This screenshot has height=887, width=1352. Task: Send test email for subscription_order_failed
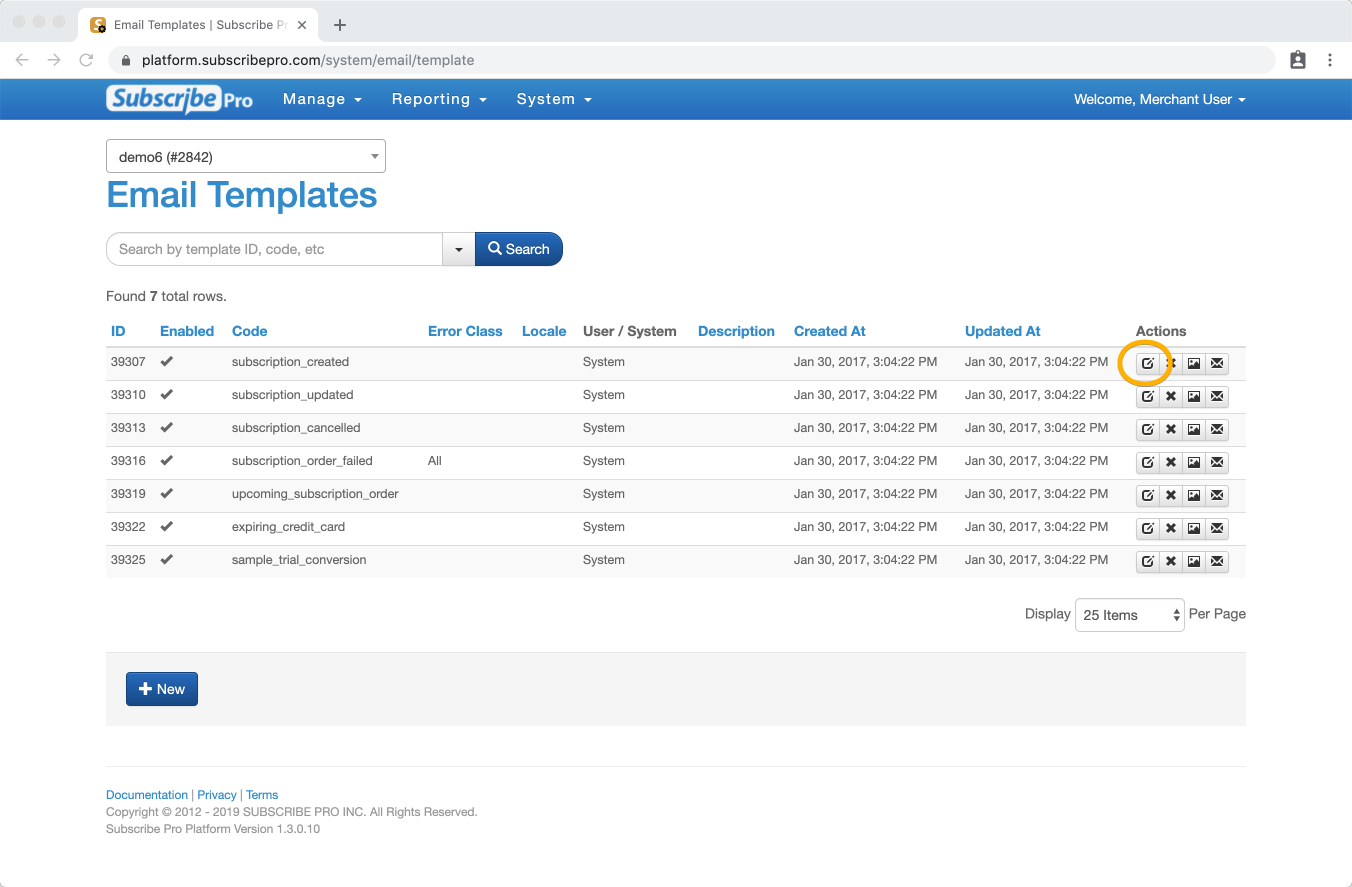1217,463
